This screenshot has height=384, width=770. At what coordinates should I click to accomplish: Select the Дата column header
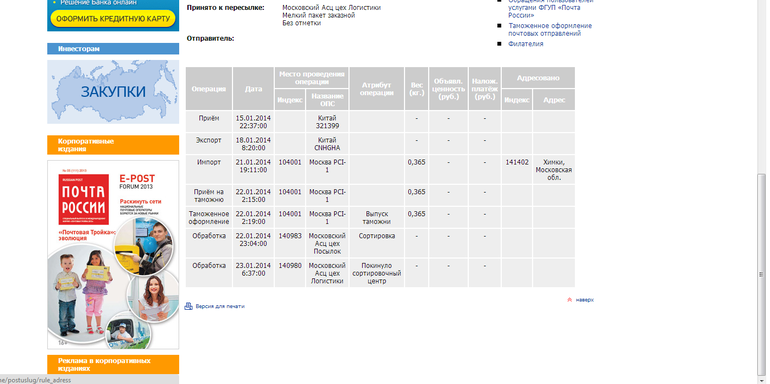(253, 89)
